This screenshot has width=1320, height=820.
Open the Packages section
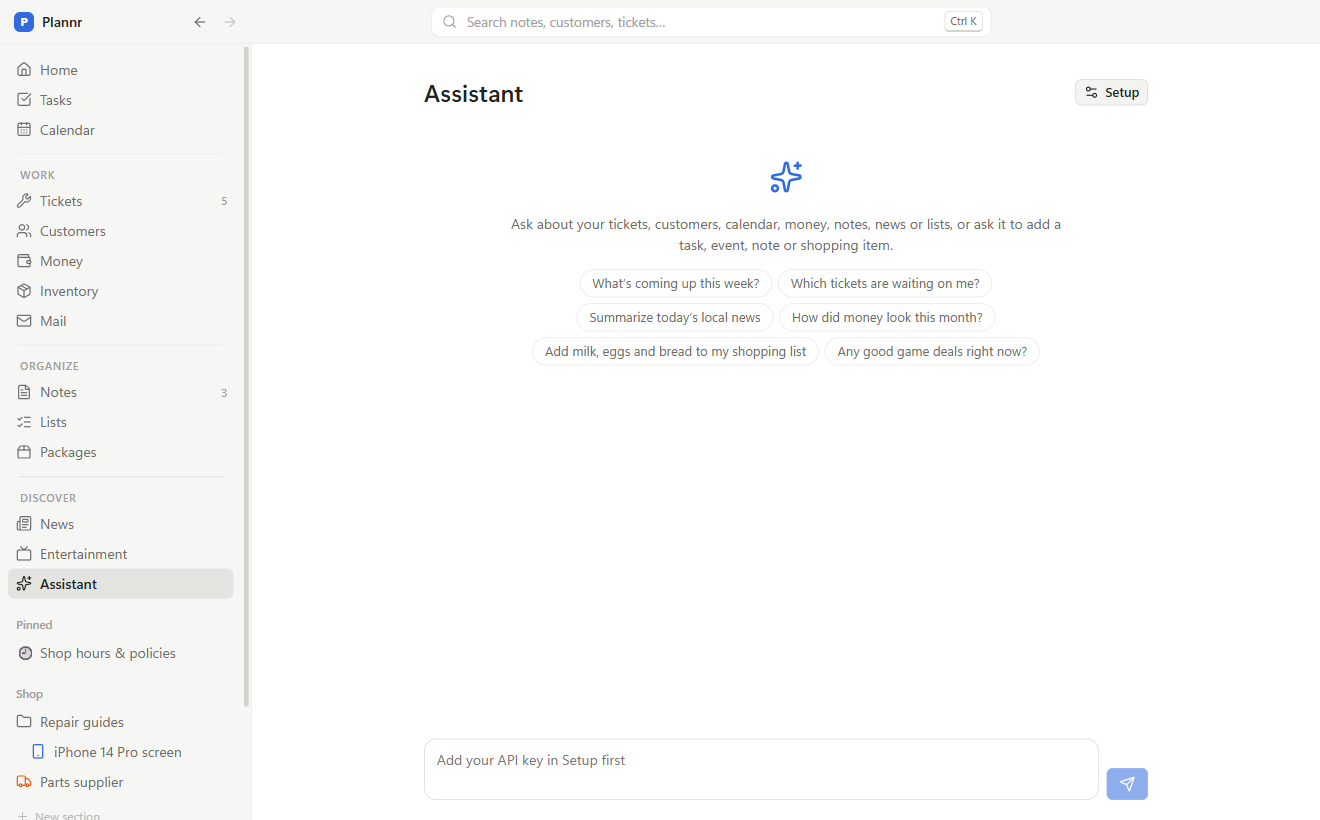[x=120, y=452]
